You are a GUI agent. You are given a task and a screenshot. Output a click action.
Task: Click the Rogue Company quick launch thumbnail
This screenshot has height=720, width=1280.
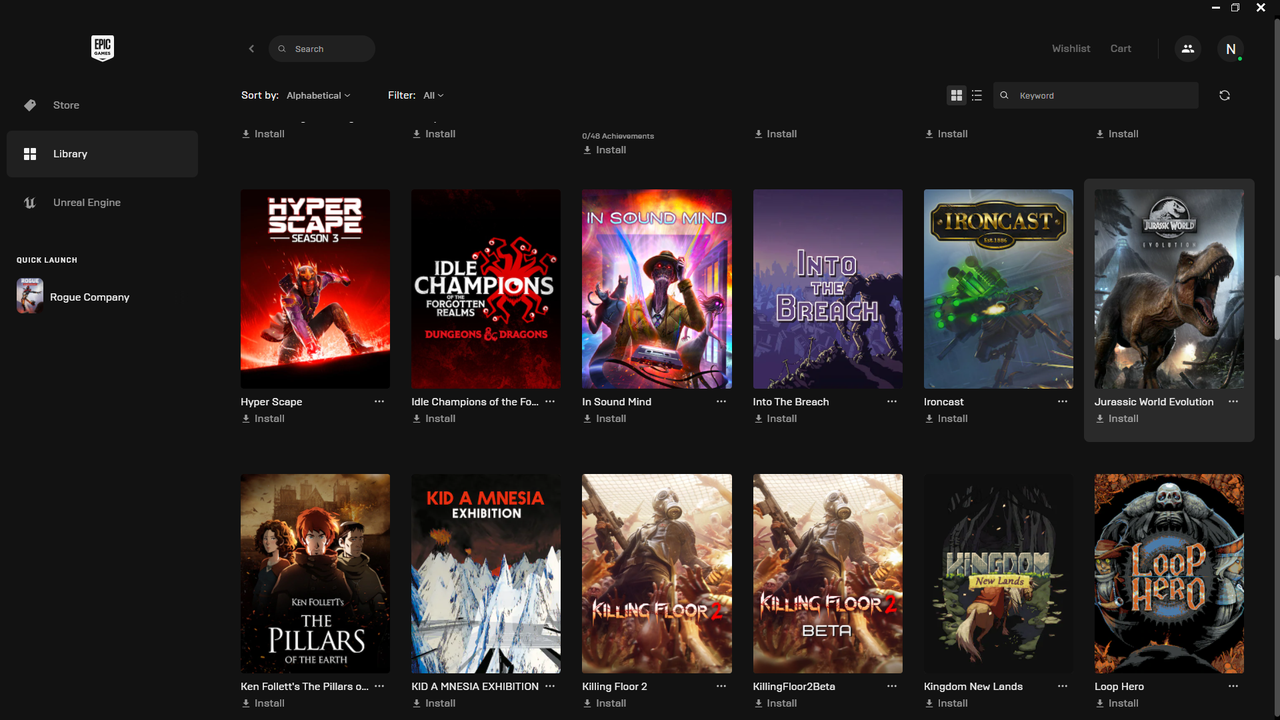tap(30, 296)
